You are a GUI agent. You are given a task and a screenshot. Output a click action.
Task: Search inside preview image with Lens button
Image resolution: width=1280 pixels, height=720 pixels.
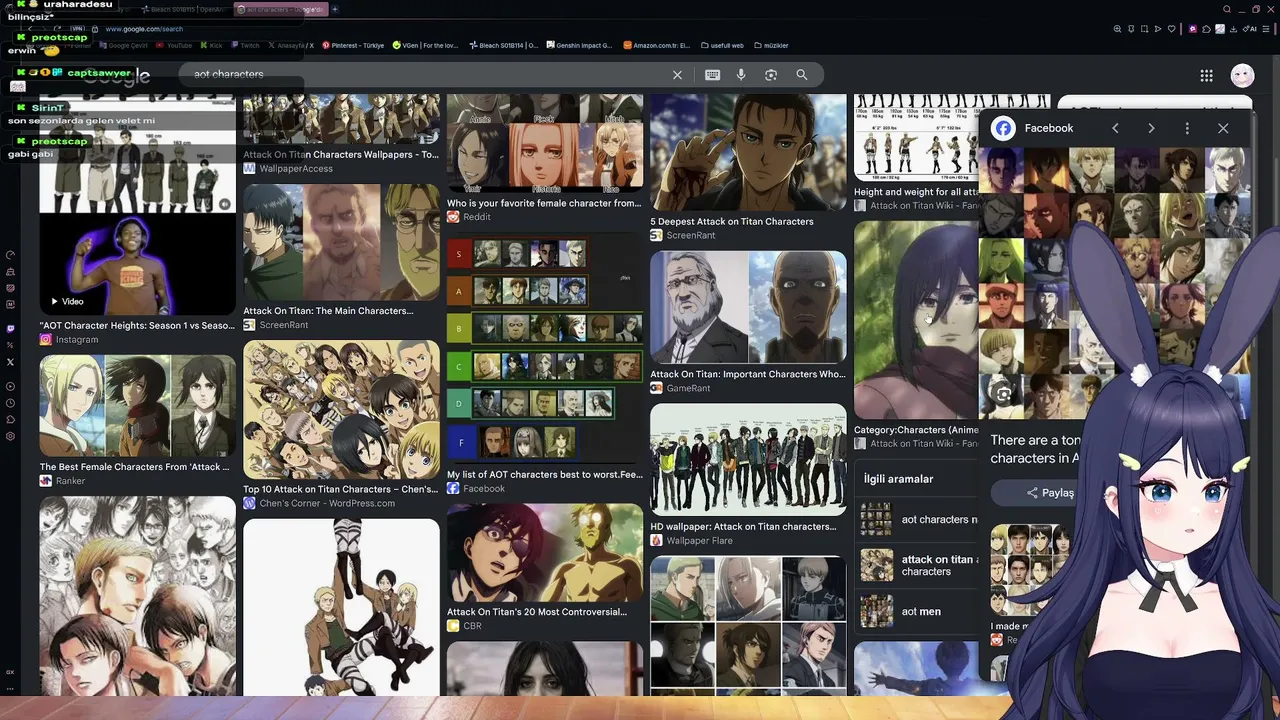click(x=1003, y=395)
